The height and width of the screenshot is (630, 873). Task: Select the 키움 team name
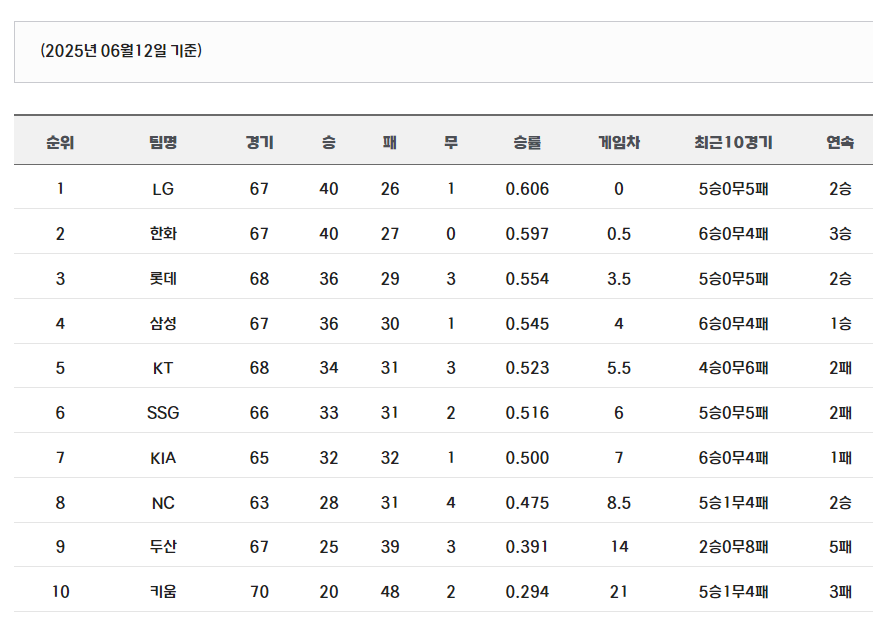[x=163, y=592]
